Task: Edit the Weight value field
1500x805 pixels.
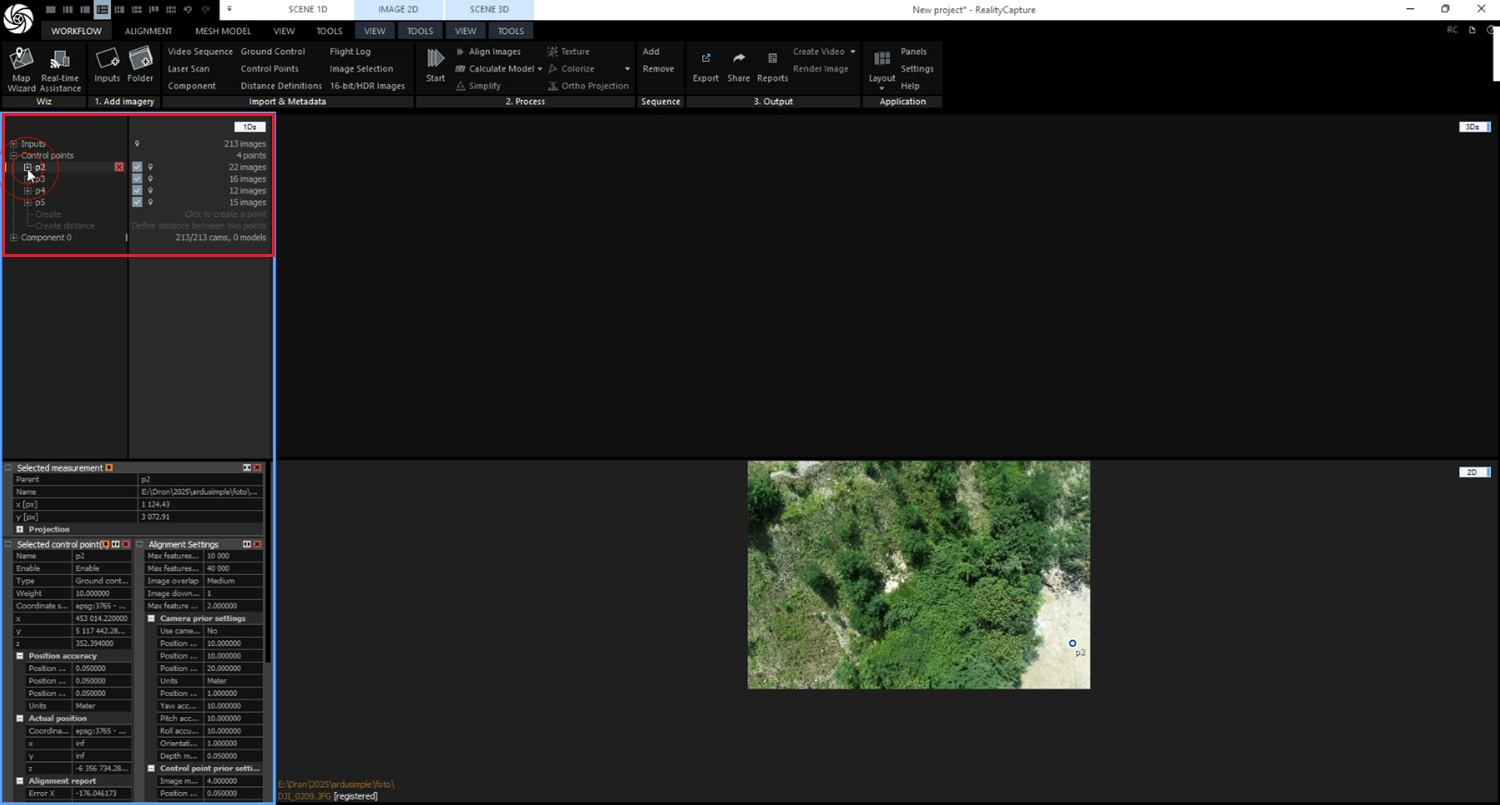Action: [x=101, y=593]
